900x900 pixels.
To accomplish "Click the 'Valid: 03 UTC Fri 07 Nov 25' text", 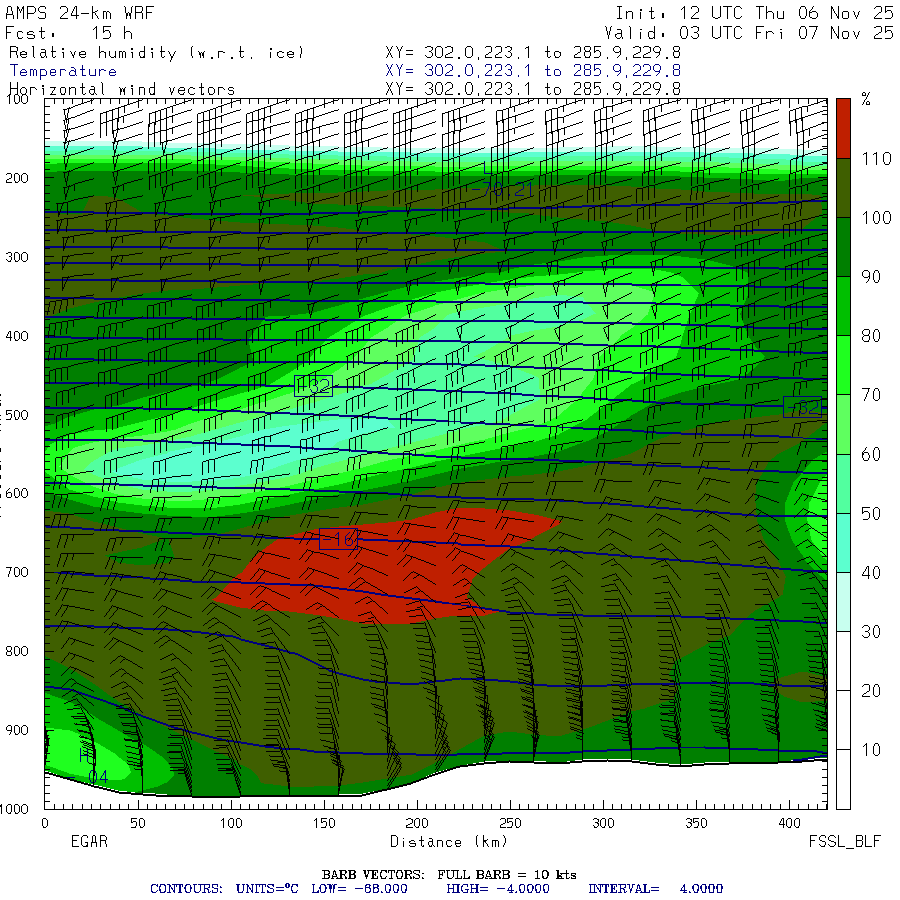I will point(749,33).
